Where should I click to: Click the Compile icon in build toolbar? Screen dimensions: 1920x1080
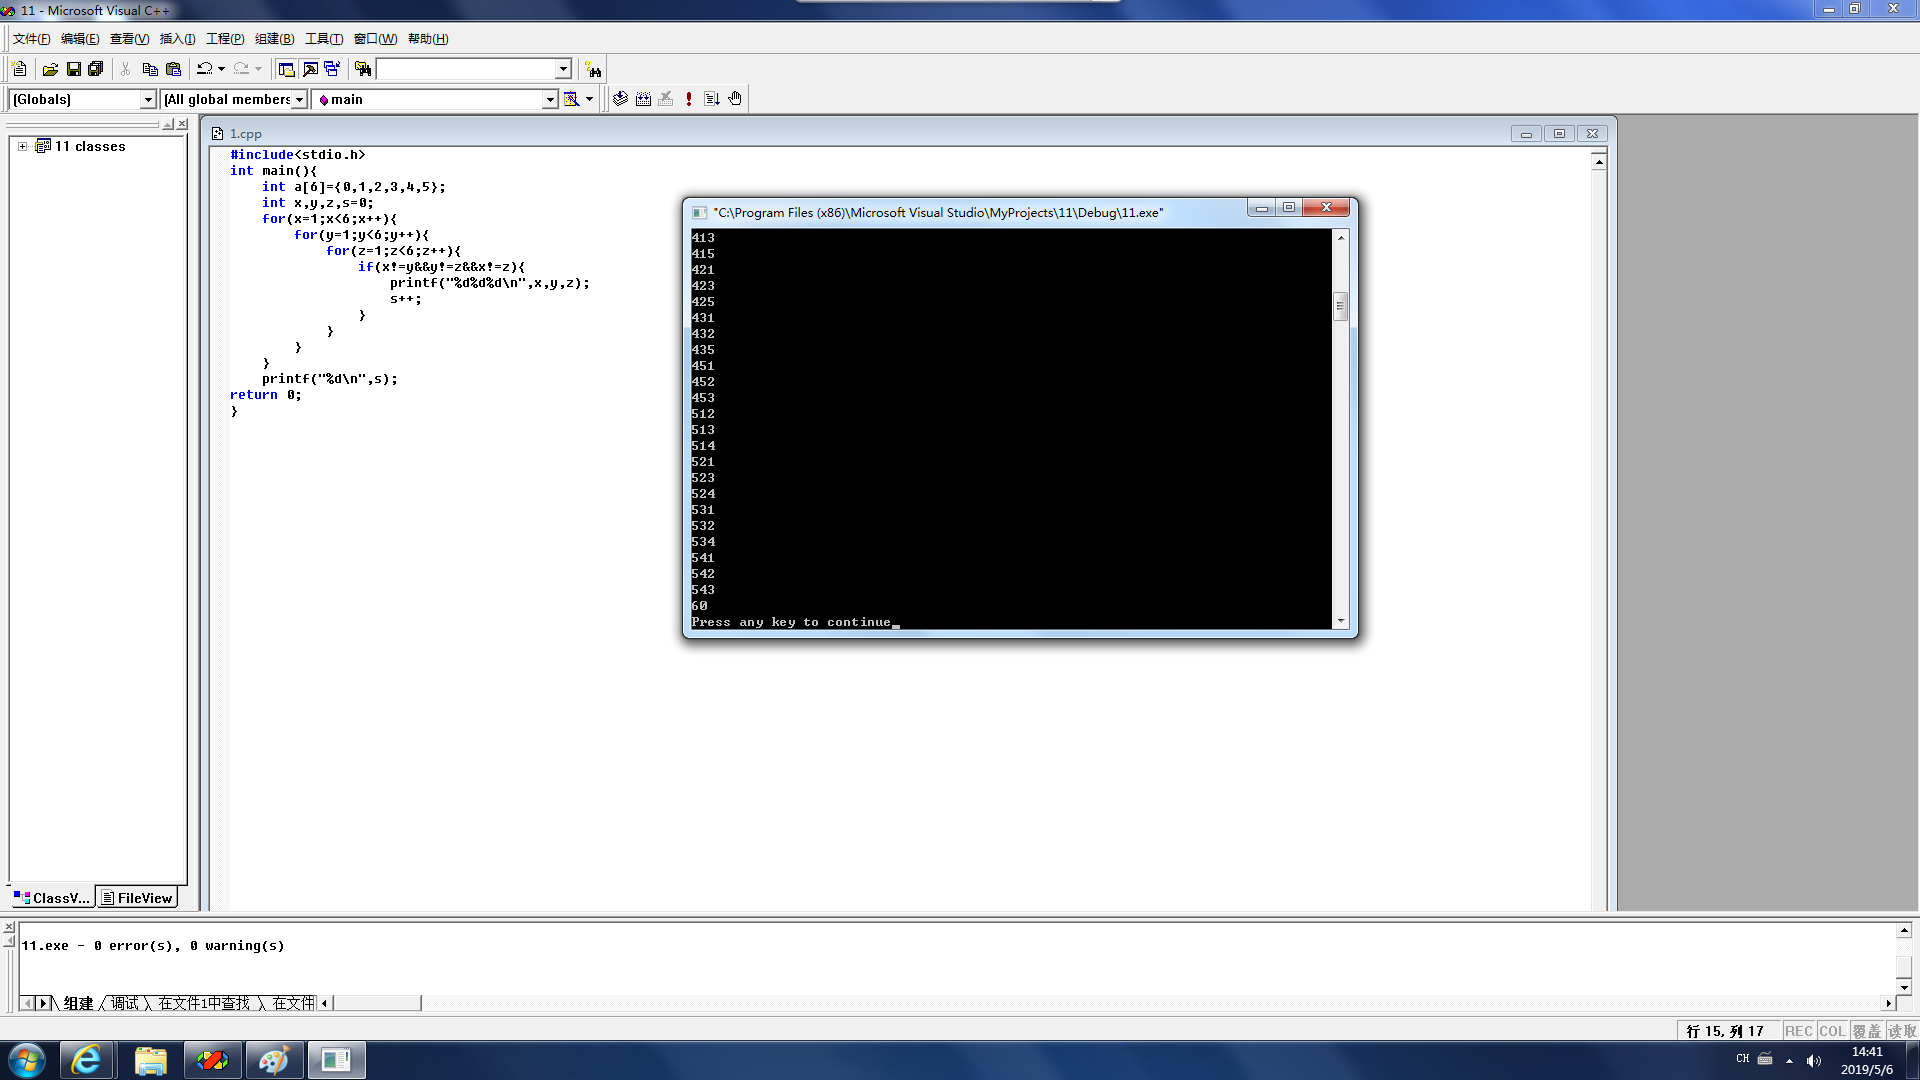pos(621,99)
